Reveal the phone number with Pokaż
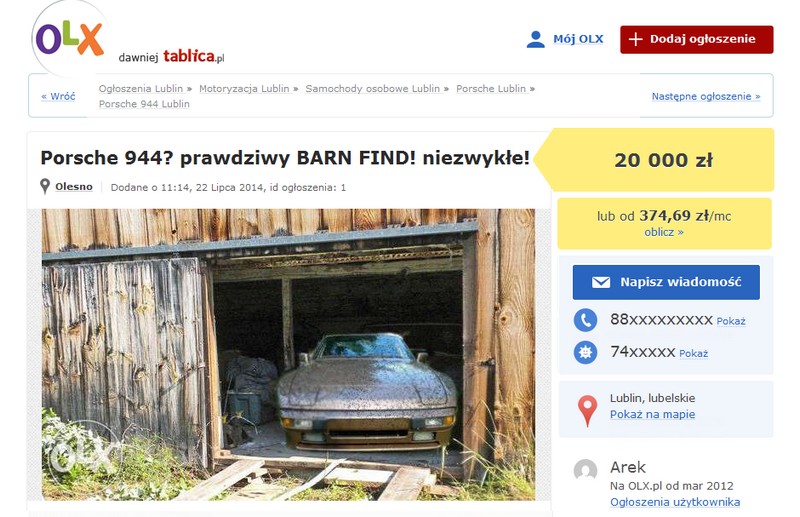This screenshot has width=800, height=517. [x=731, y=322]
